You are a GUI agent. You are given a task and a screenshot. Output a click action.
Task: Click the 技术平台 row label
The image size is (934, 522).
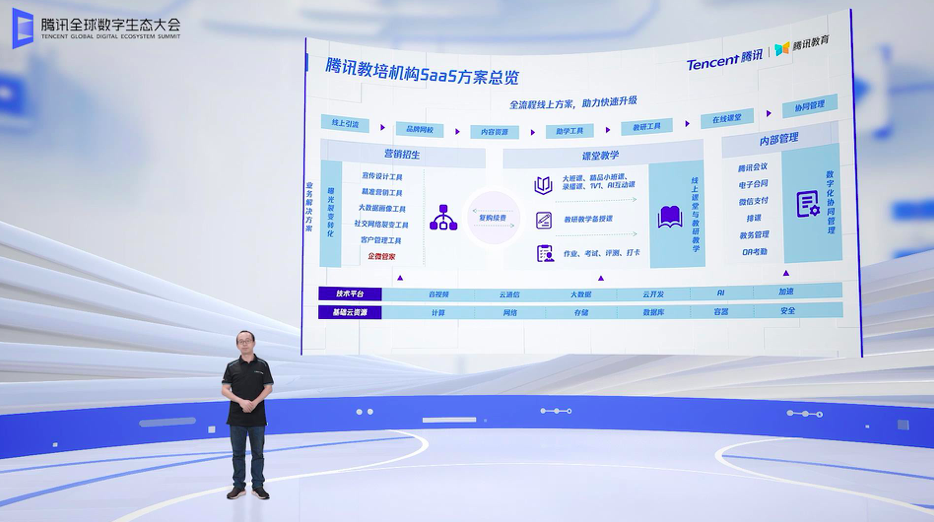tap(350, 294)
